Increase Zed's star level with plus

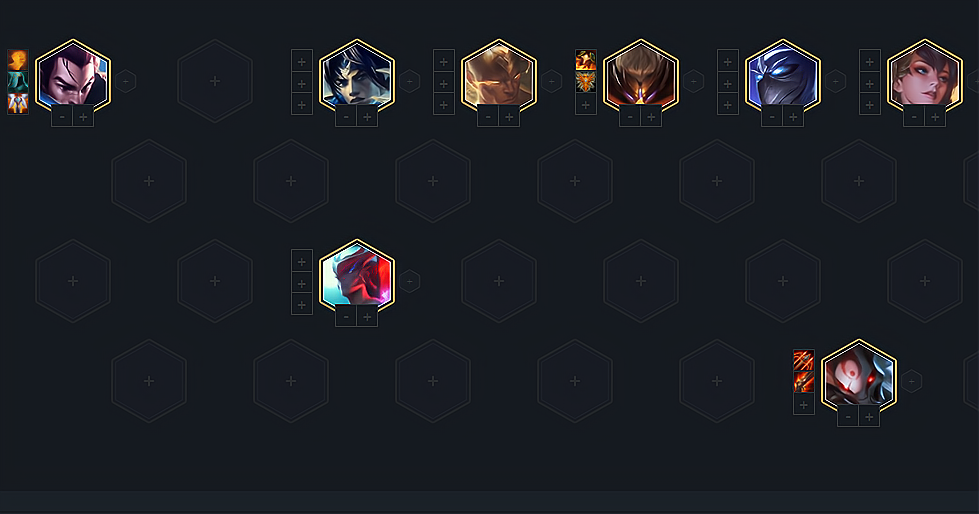coord(869,417)
